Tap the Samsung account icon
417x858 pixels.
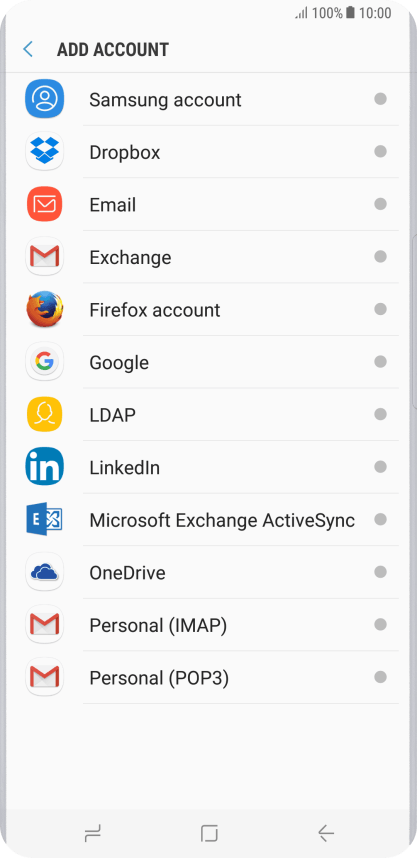pos(44,99)
